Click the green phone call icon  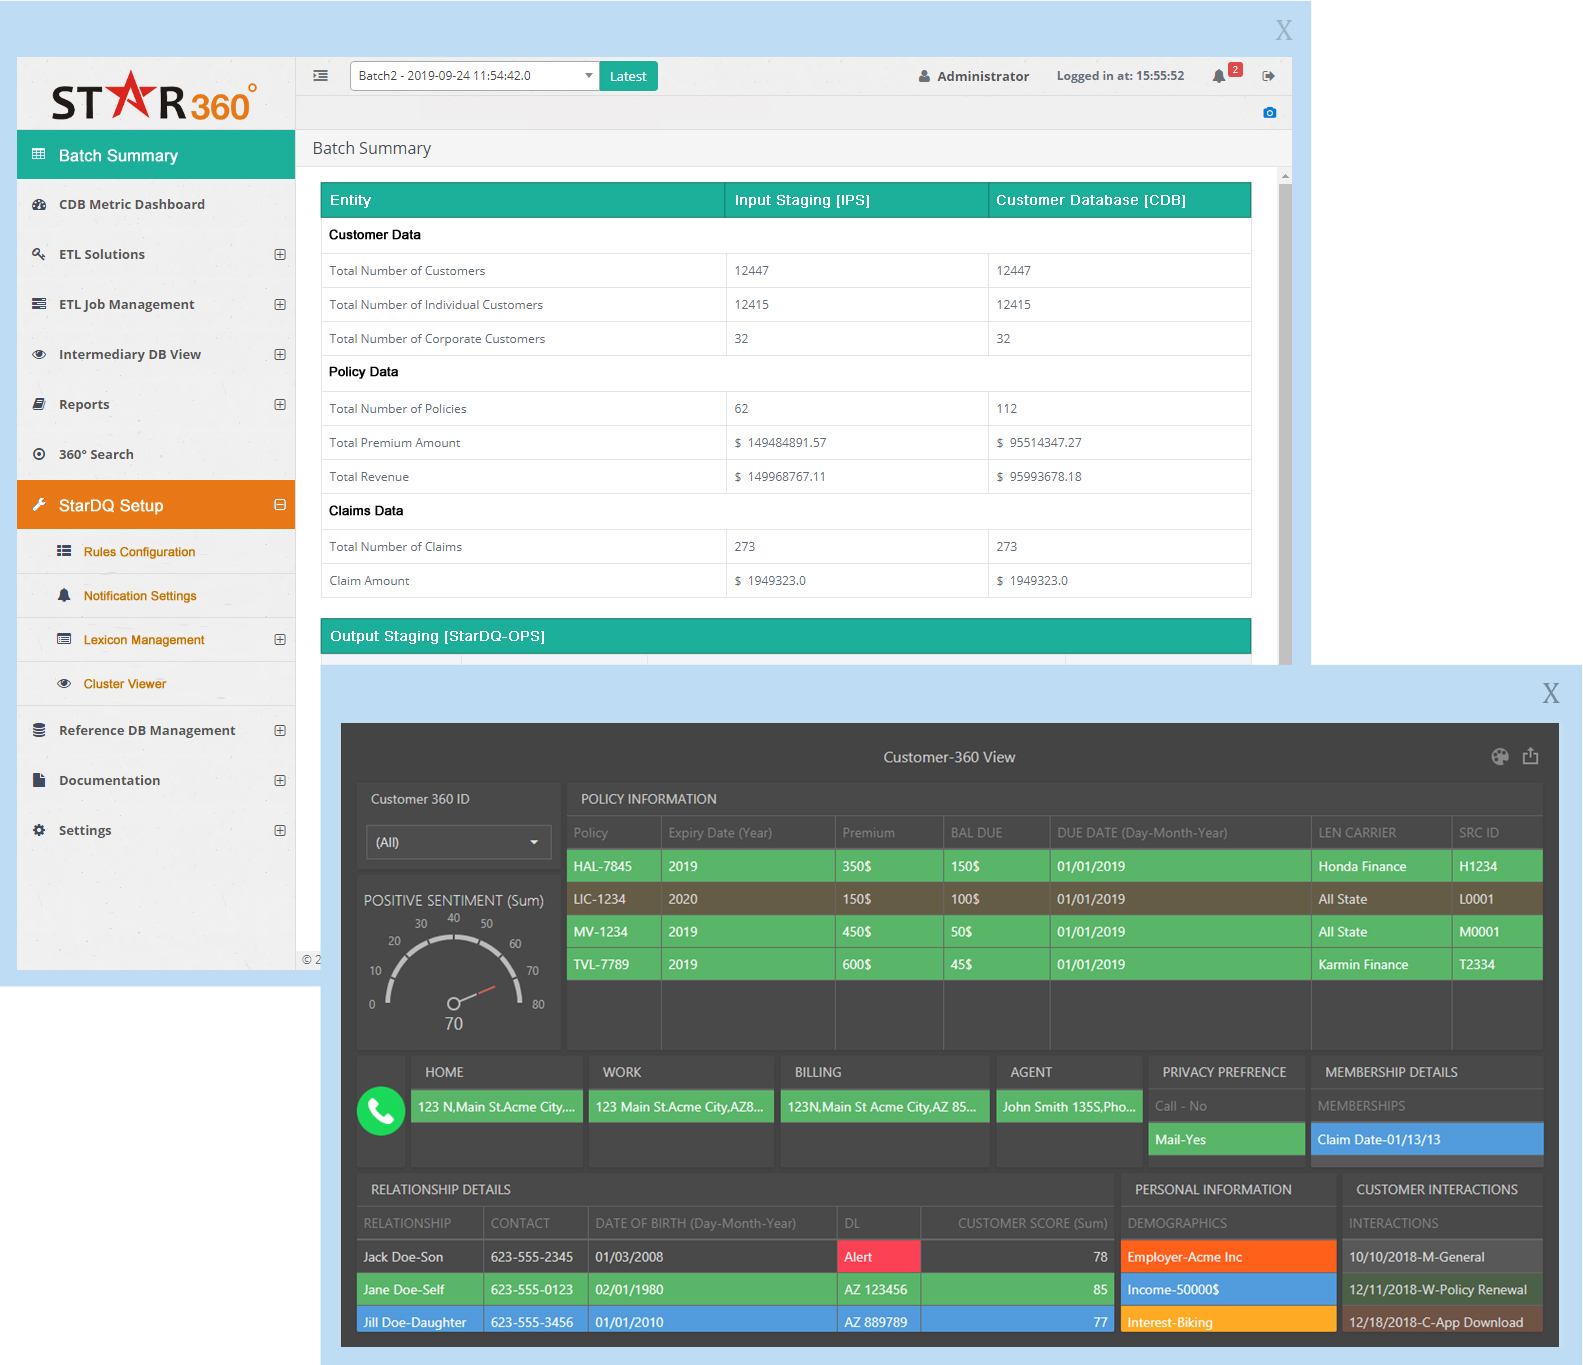[x=381, y=1110]
